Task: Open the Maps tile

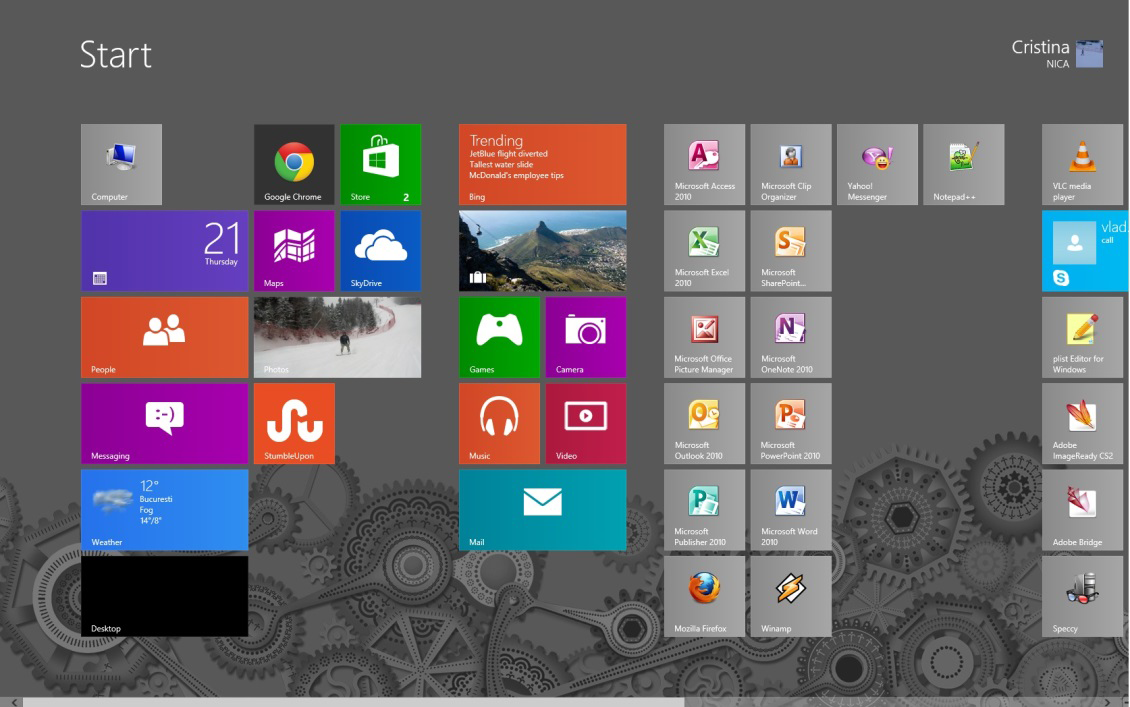Action: pos(294,251)
